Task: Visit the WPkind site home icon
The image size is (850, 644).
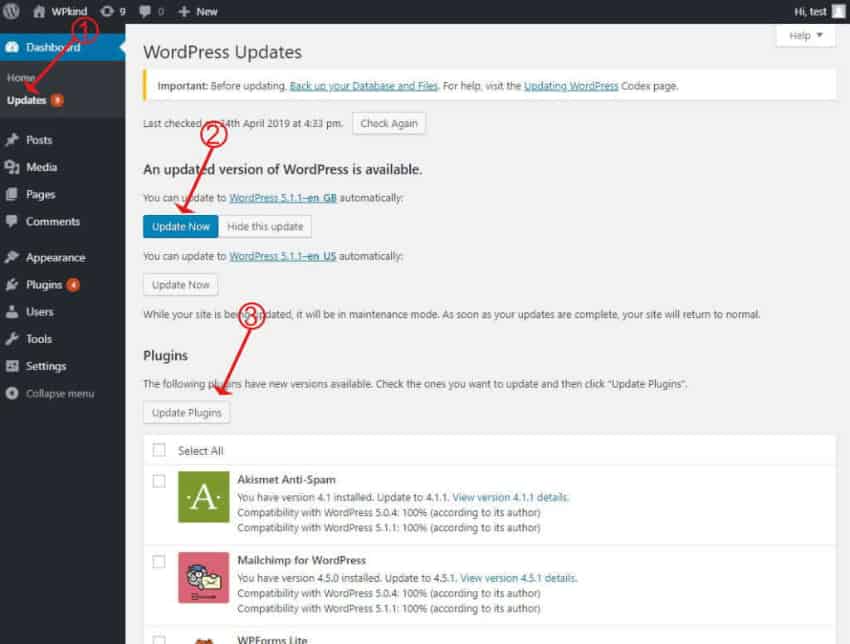Action: click(x=39, y=11)
